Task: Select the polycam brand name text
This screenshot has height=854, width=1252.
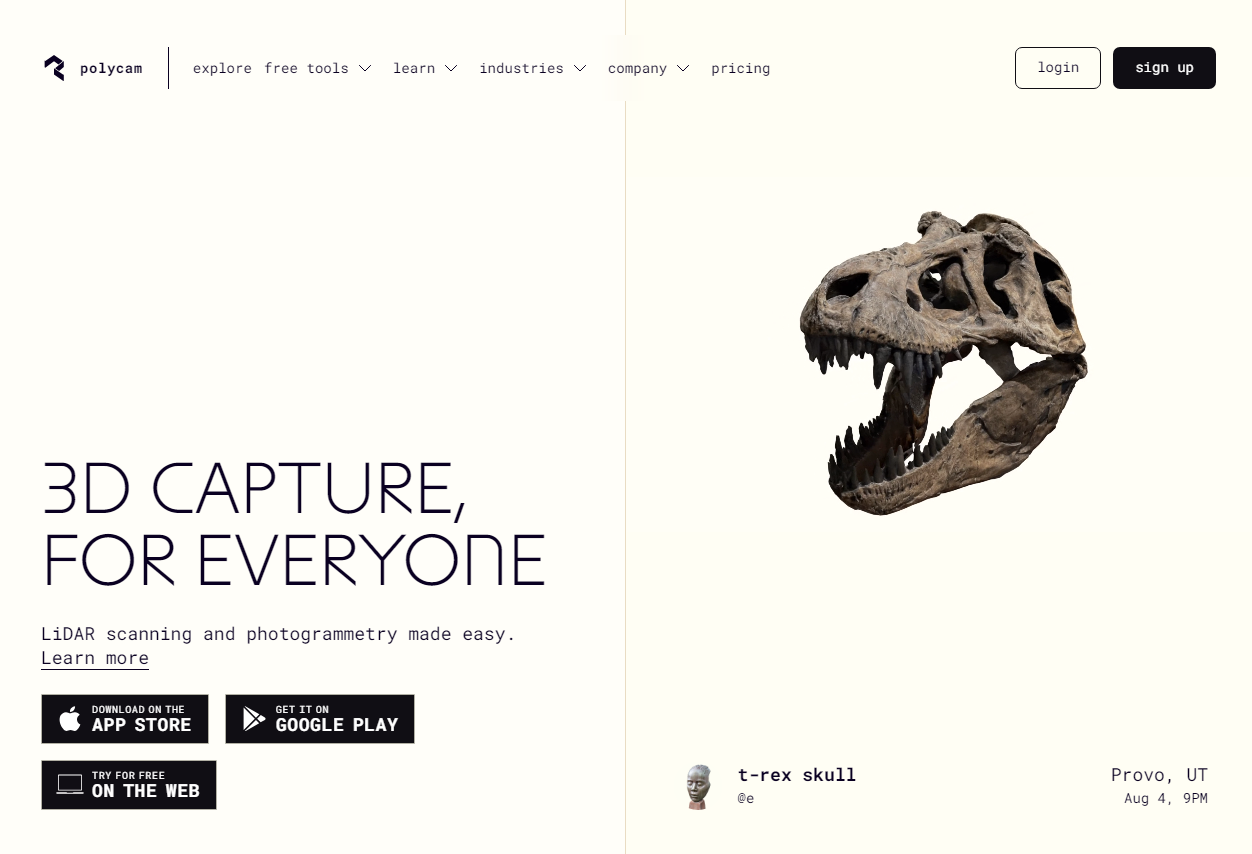Action: (111, 69)
